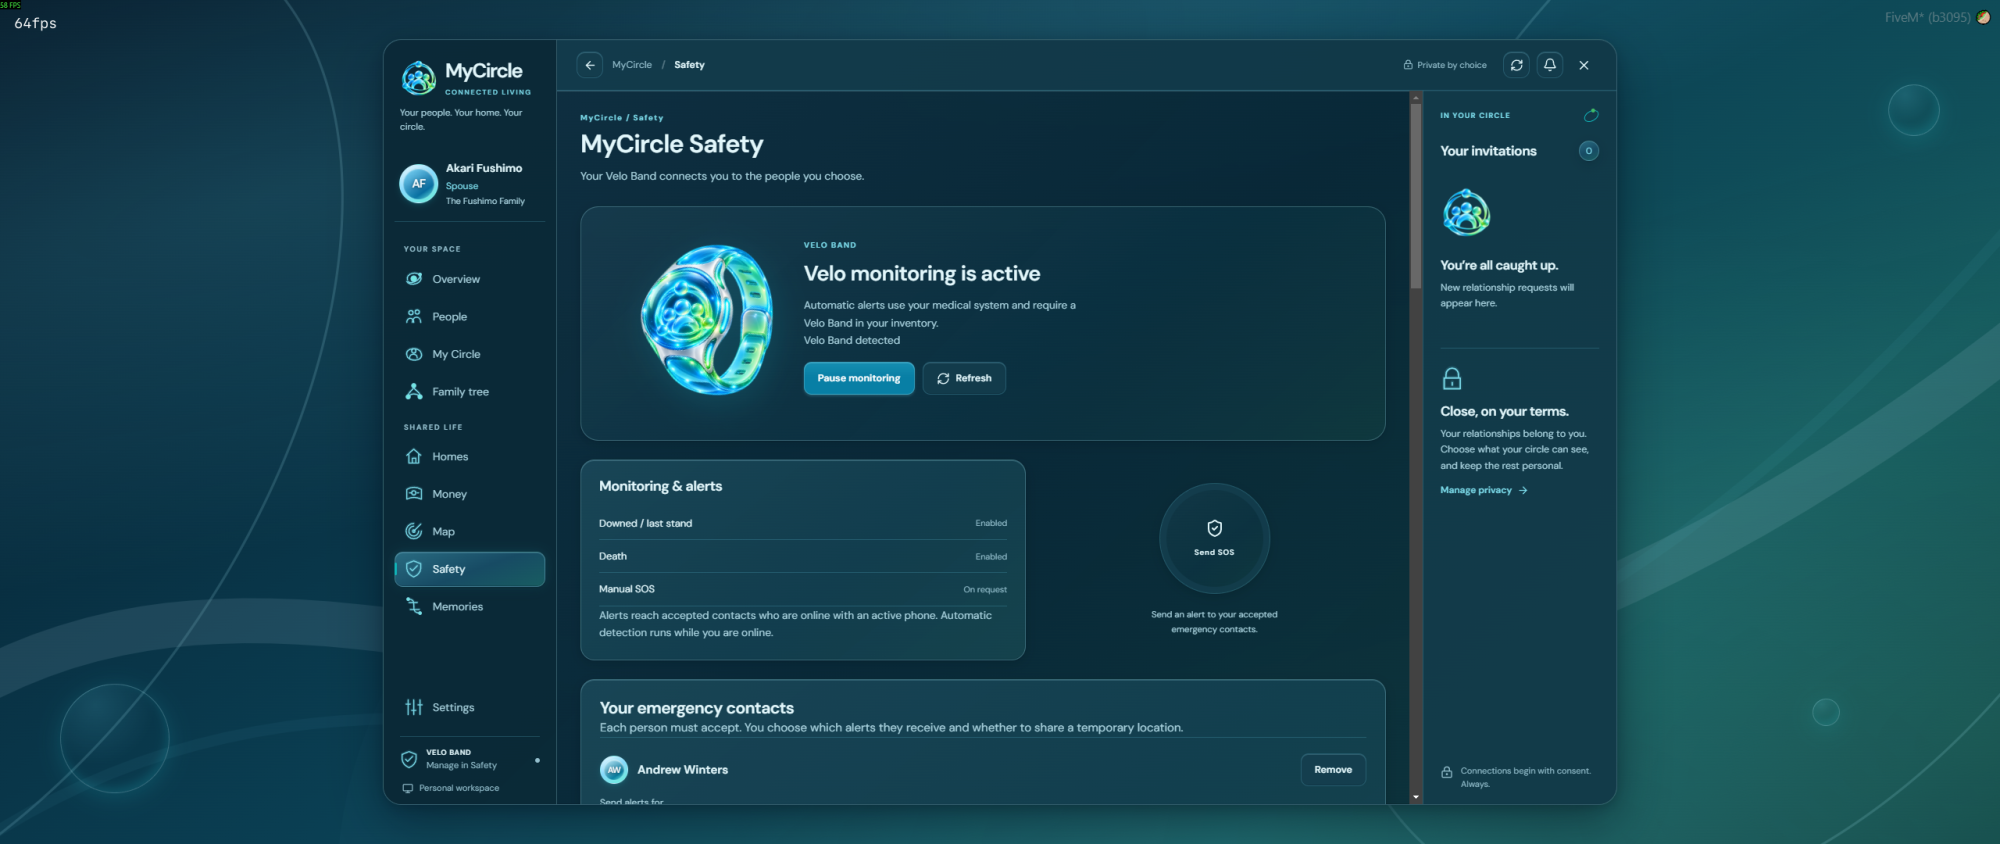Open the Money section
This screenshot has width=2000, height=844.
(x=470, y=494)
